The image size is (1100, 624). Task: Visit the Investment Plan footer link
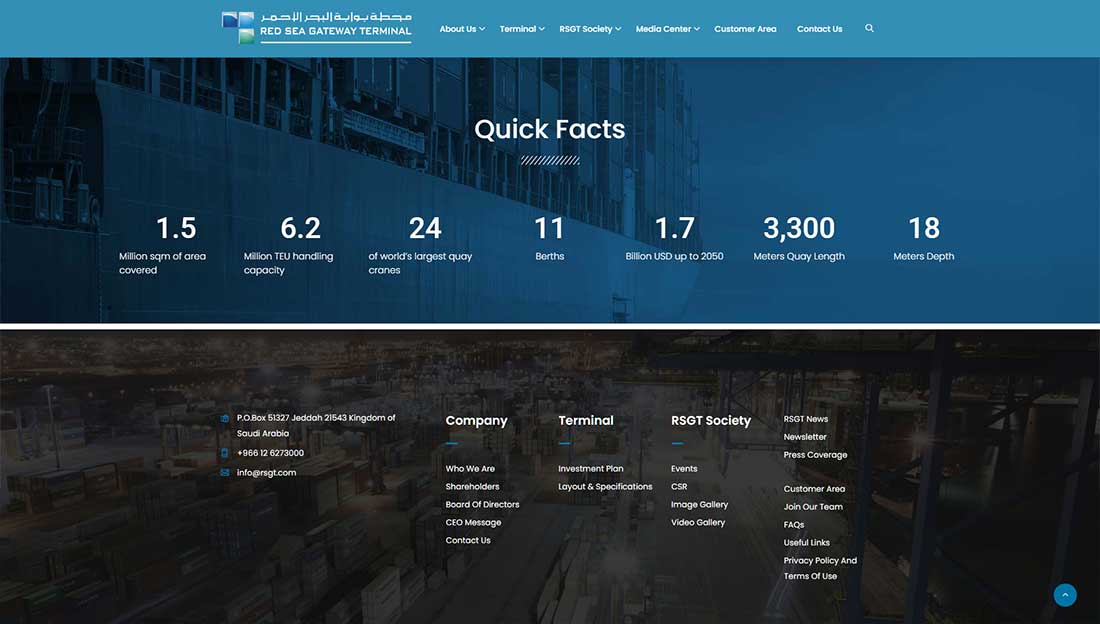coord(590,469)
